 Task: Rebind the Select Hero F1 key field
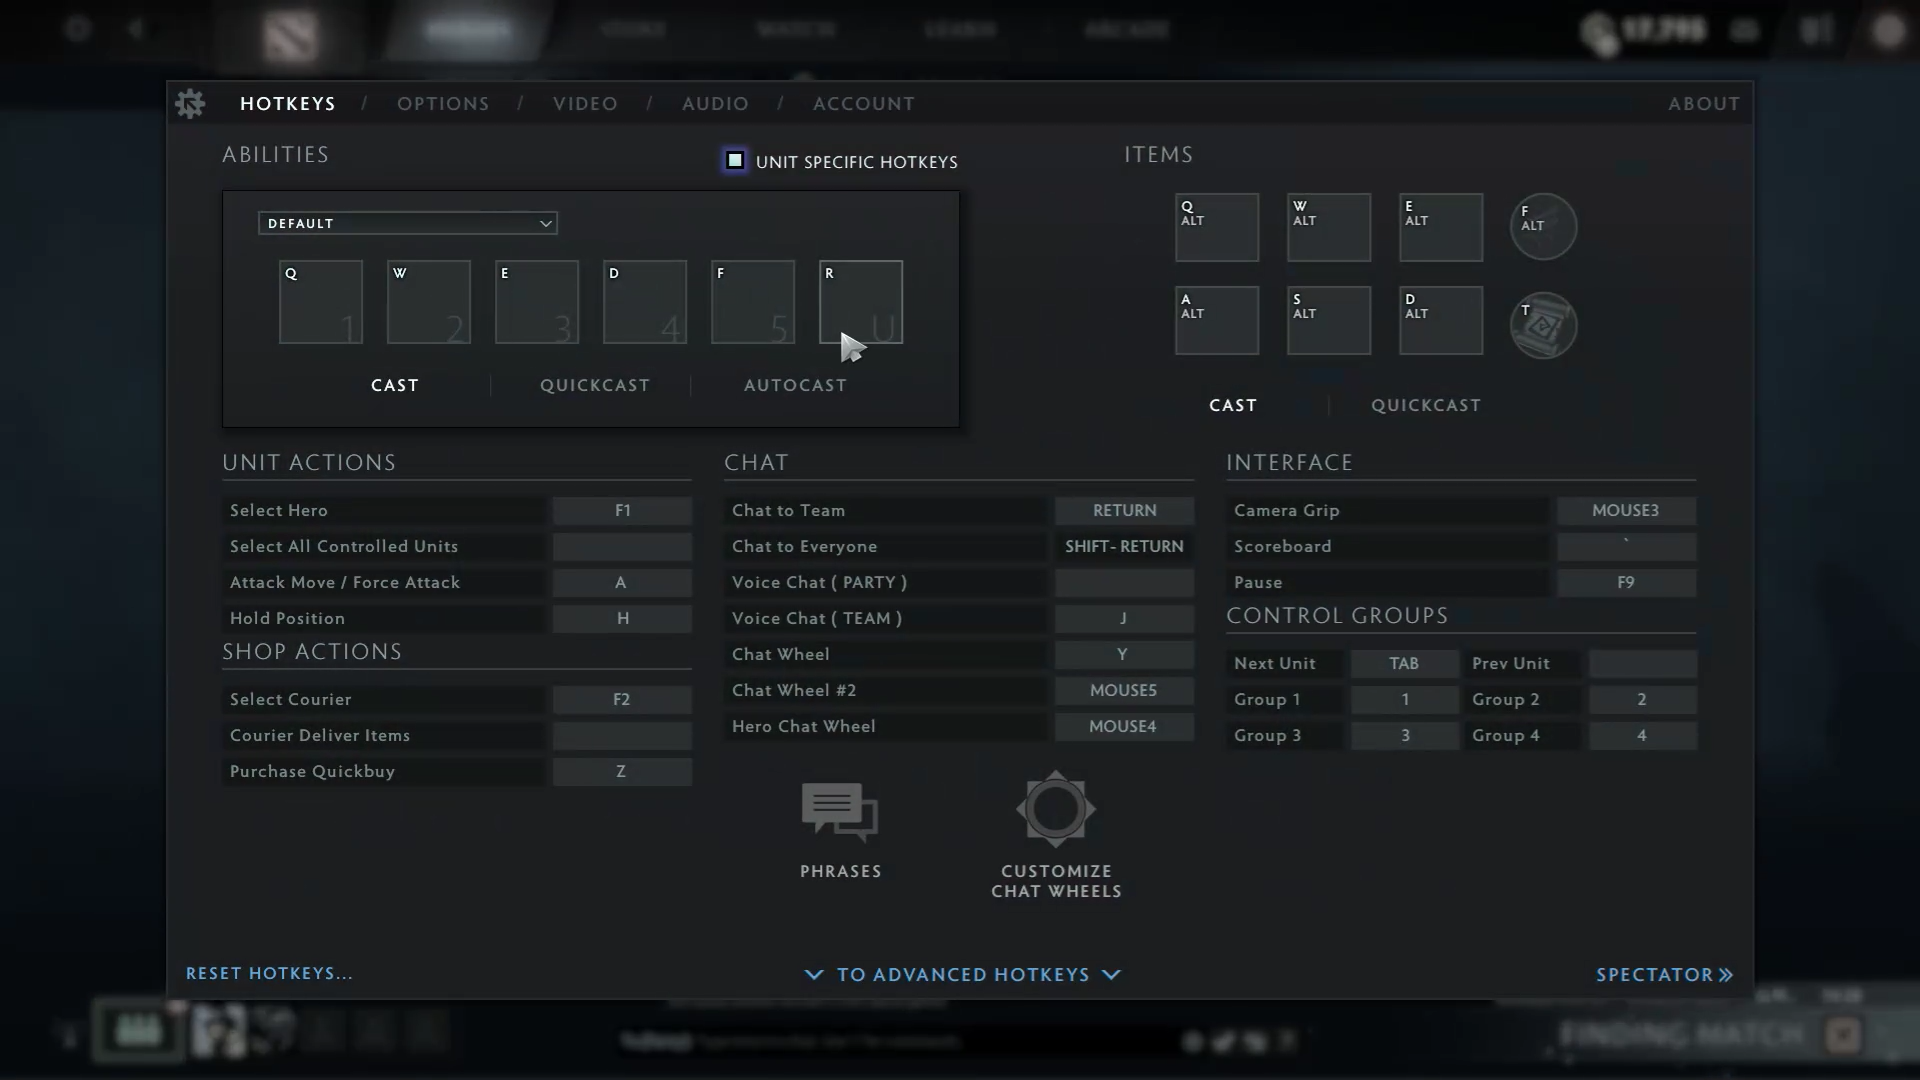pyautogui.click(x=622, y=510)
